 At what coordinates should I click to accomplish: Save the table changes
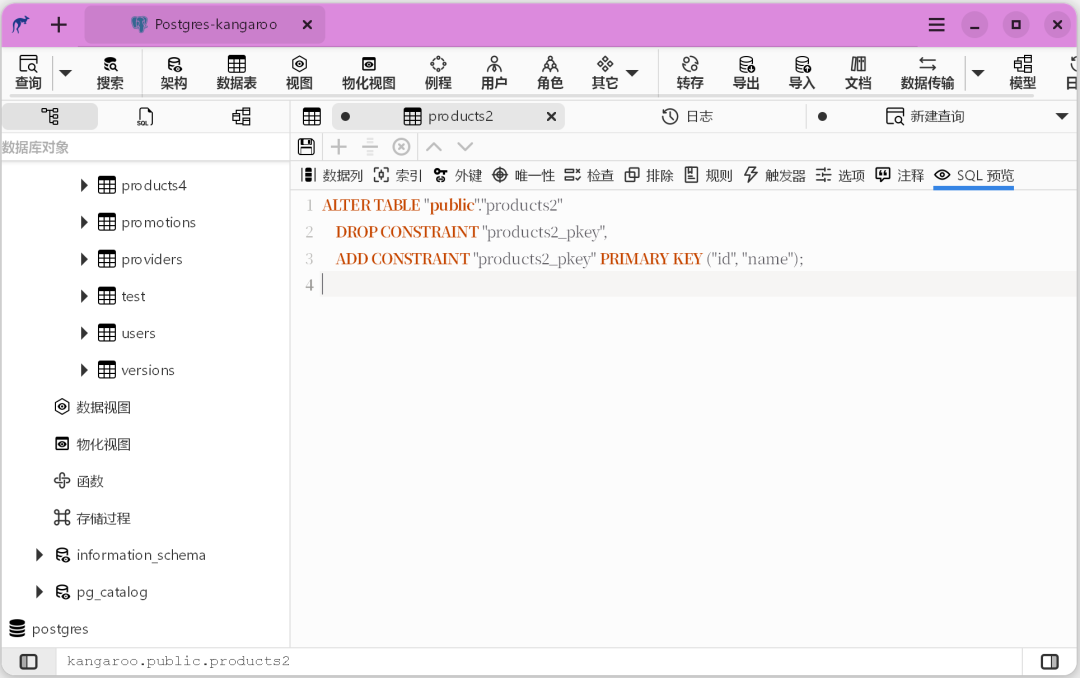pyautogui.click(x=307, y=146)
